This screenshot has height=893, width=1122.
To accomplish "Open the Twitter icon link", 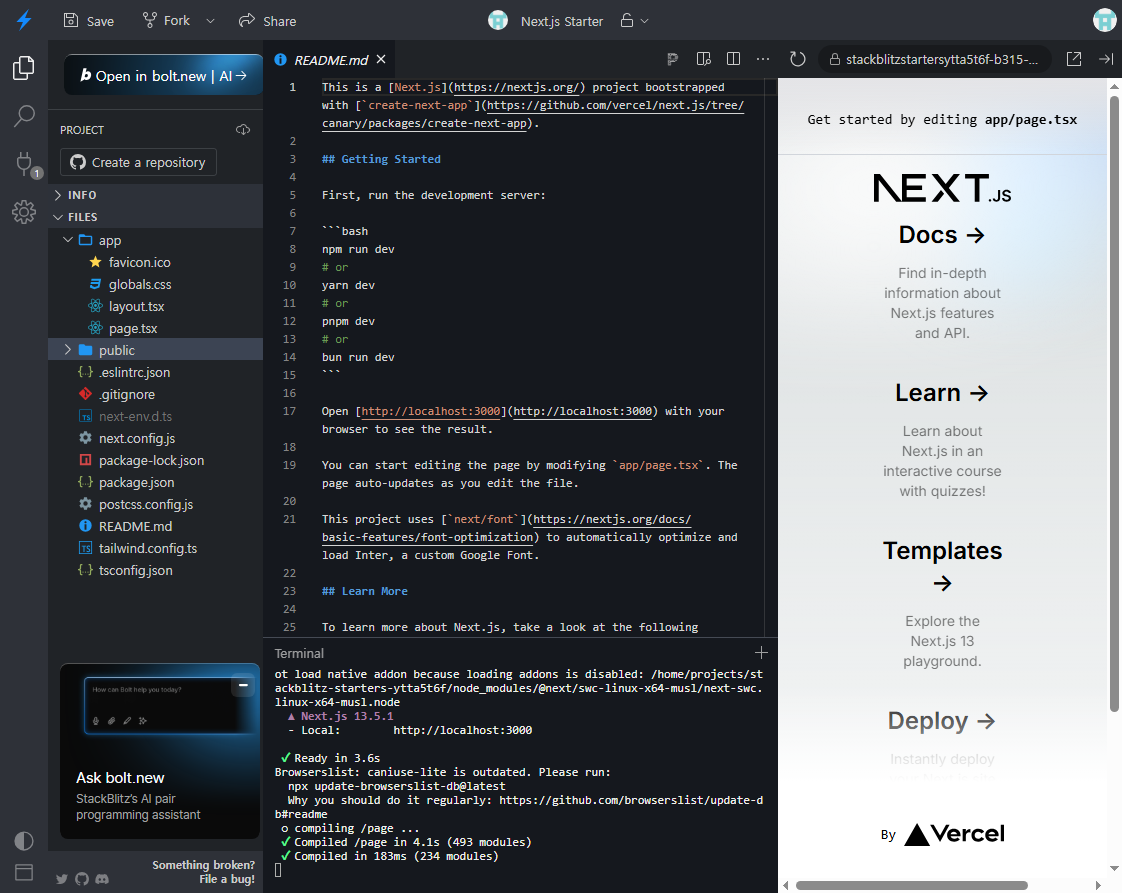I will tap(62, 879).
